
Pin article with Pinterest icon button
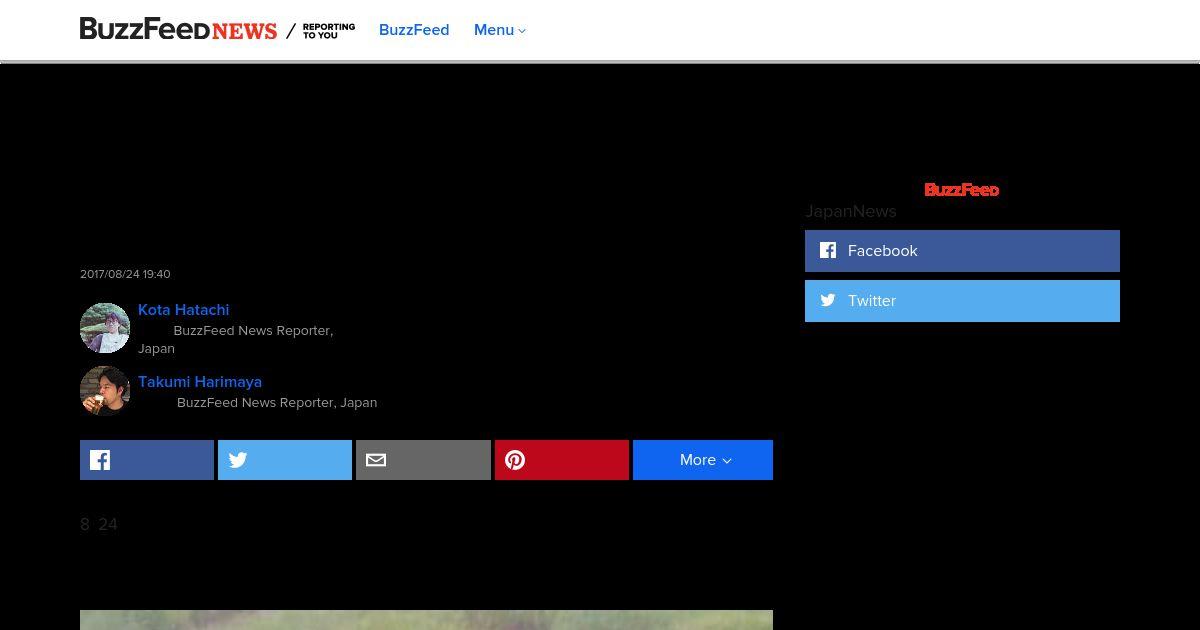tap(562, 460)
